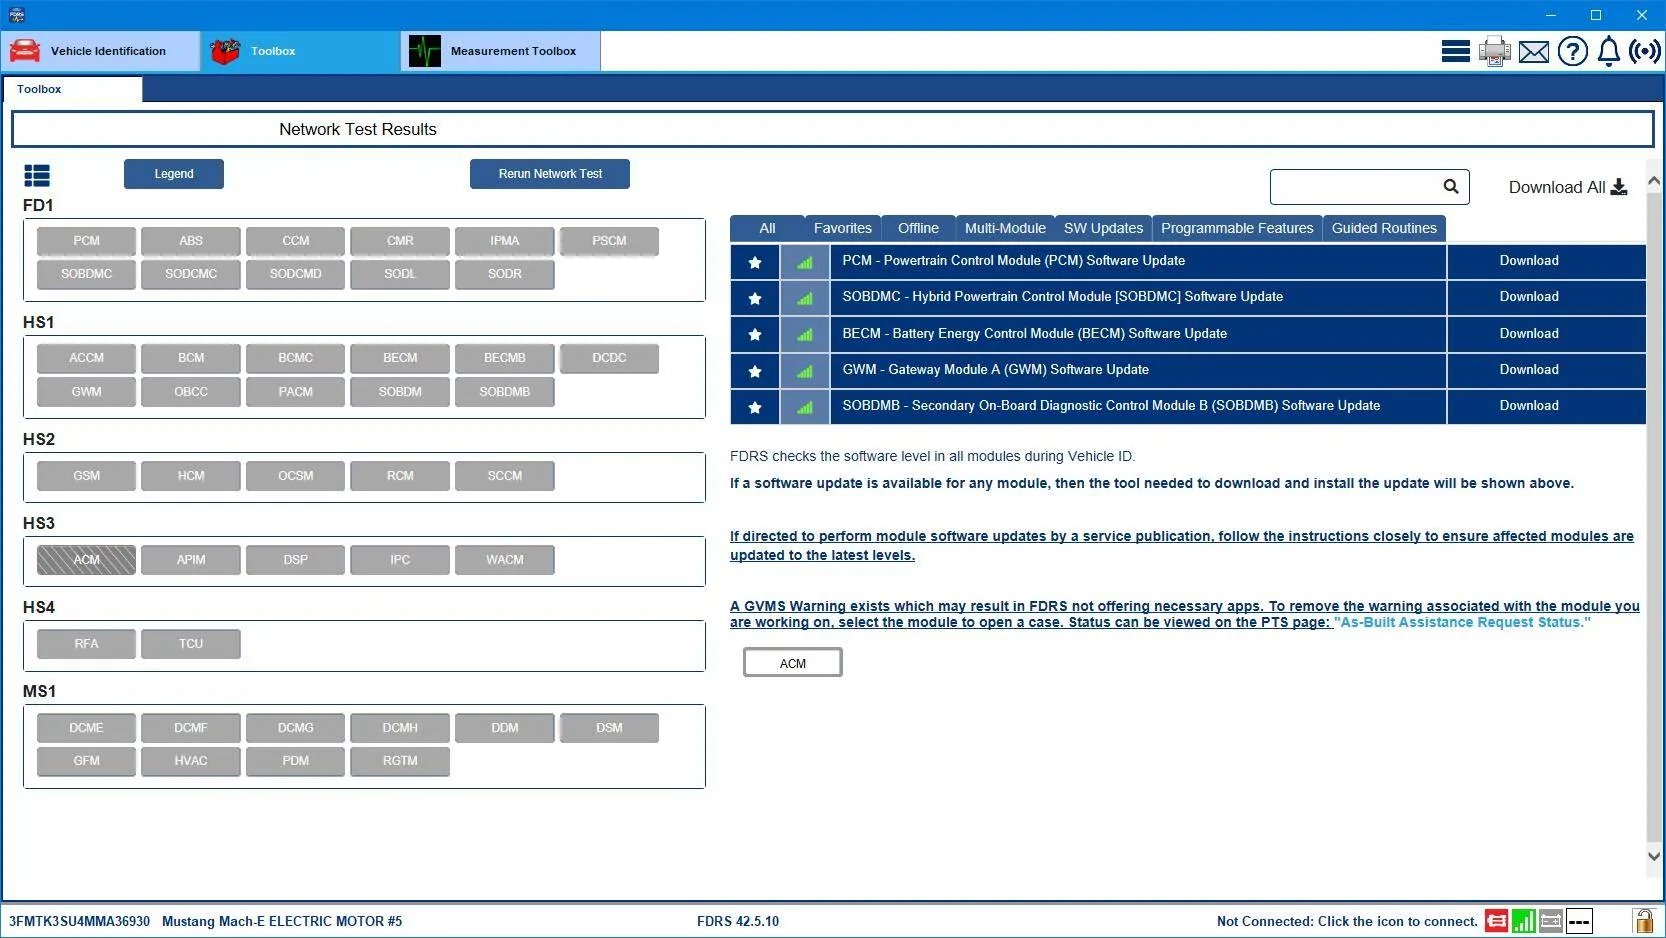Select the Toolbox sub-tab

click(72, 89)
